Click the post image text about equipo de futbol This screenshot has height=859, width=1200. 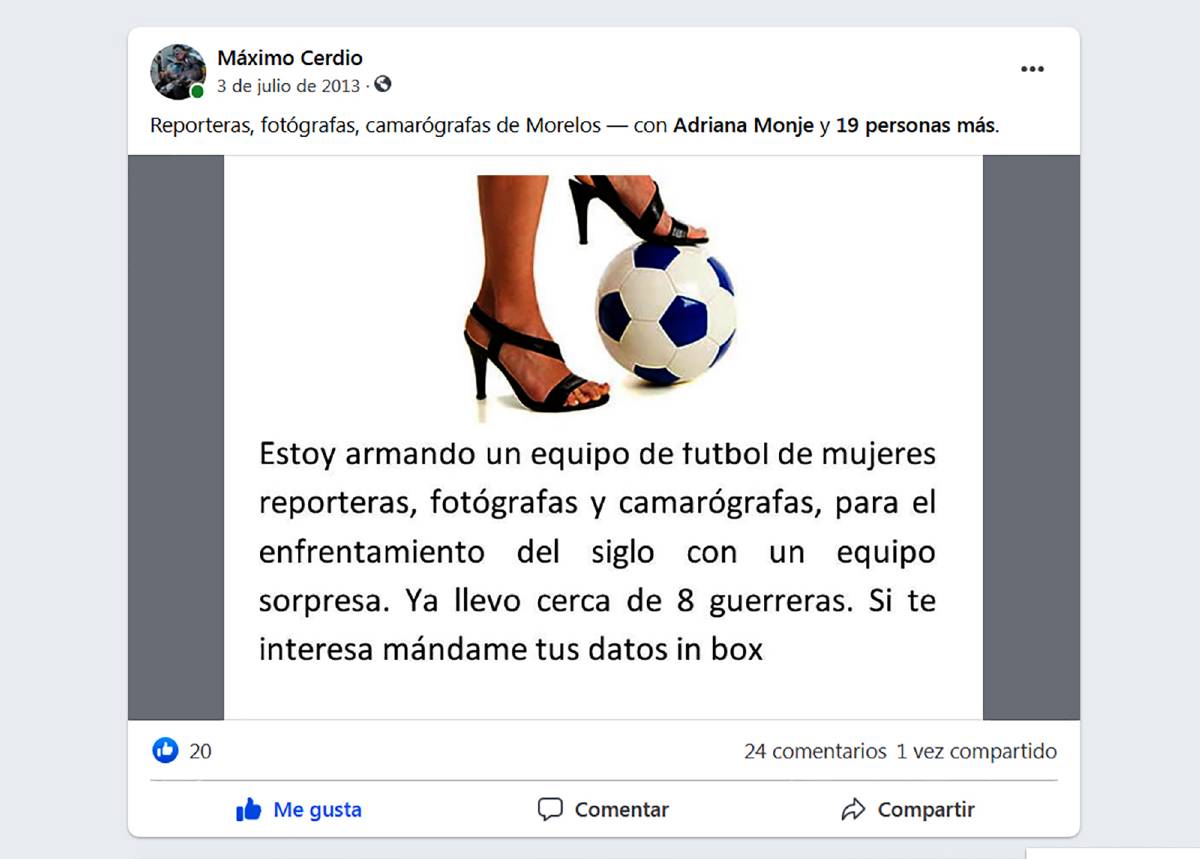[597, 551]
